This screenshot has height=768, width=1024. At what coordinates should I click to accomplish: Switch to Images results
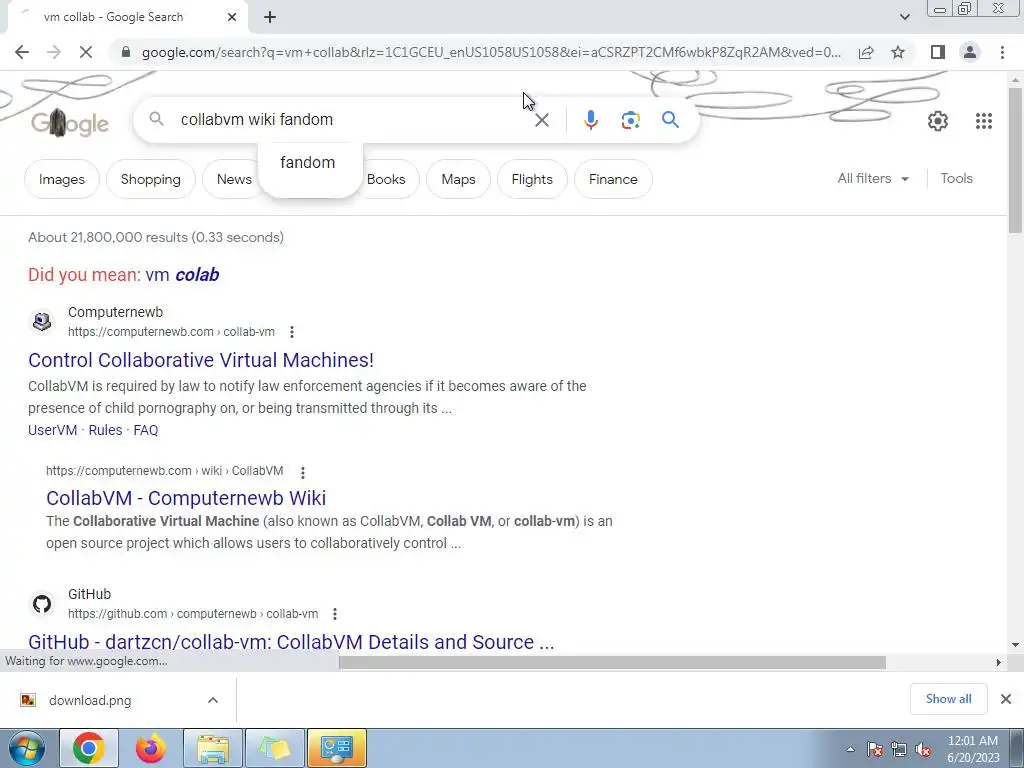coord(61,179)
